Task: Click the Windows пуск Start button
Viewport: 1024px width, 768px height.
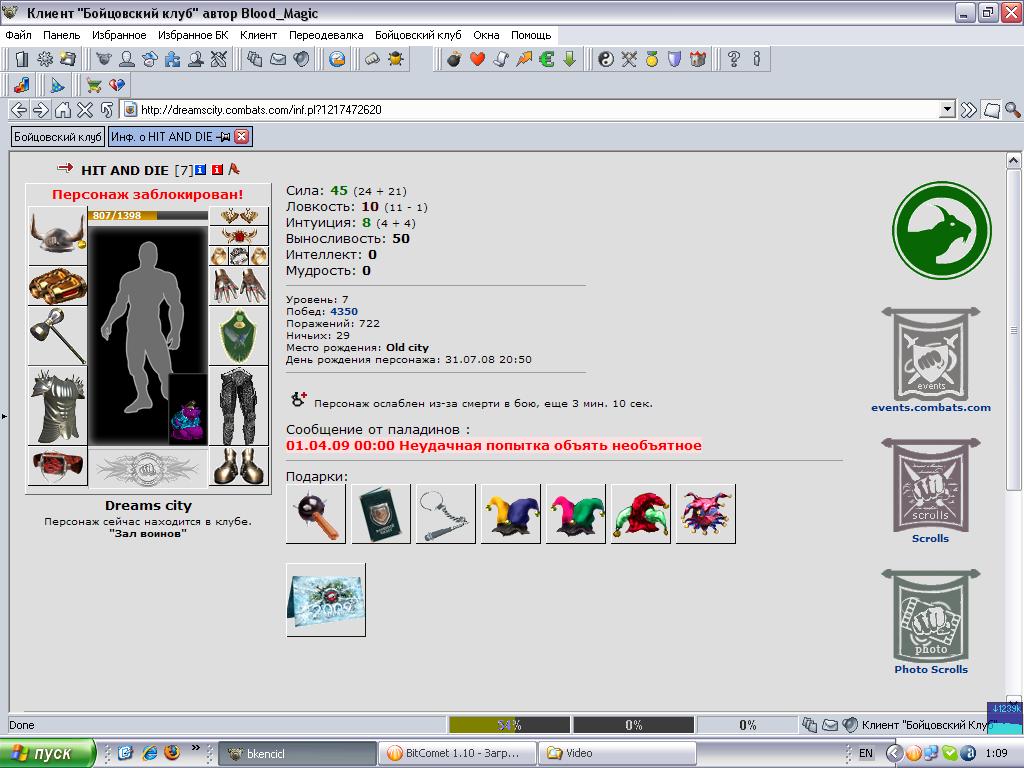Action: tap(46, 753)
